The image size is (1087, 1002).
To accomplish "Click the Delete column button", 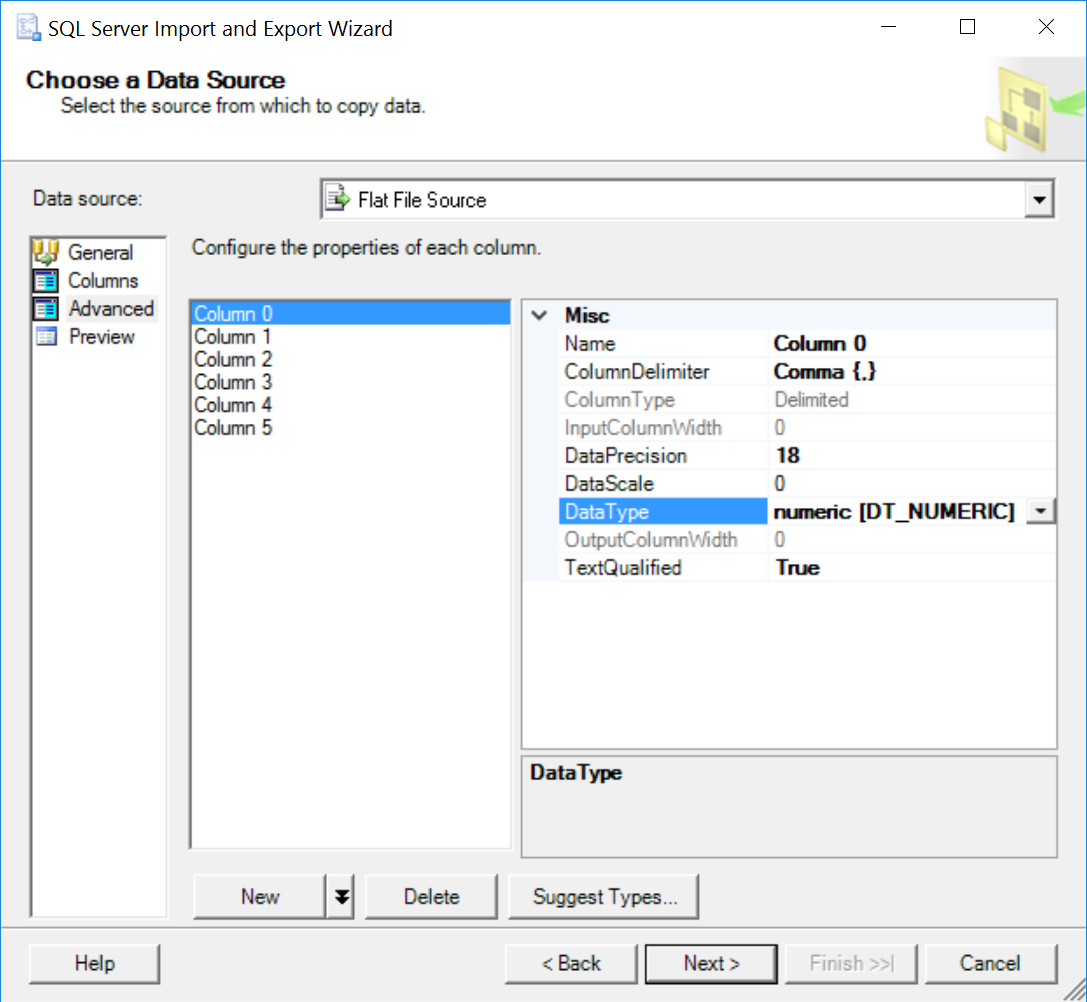I will (431, 897).
